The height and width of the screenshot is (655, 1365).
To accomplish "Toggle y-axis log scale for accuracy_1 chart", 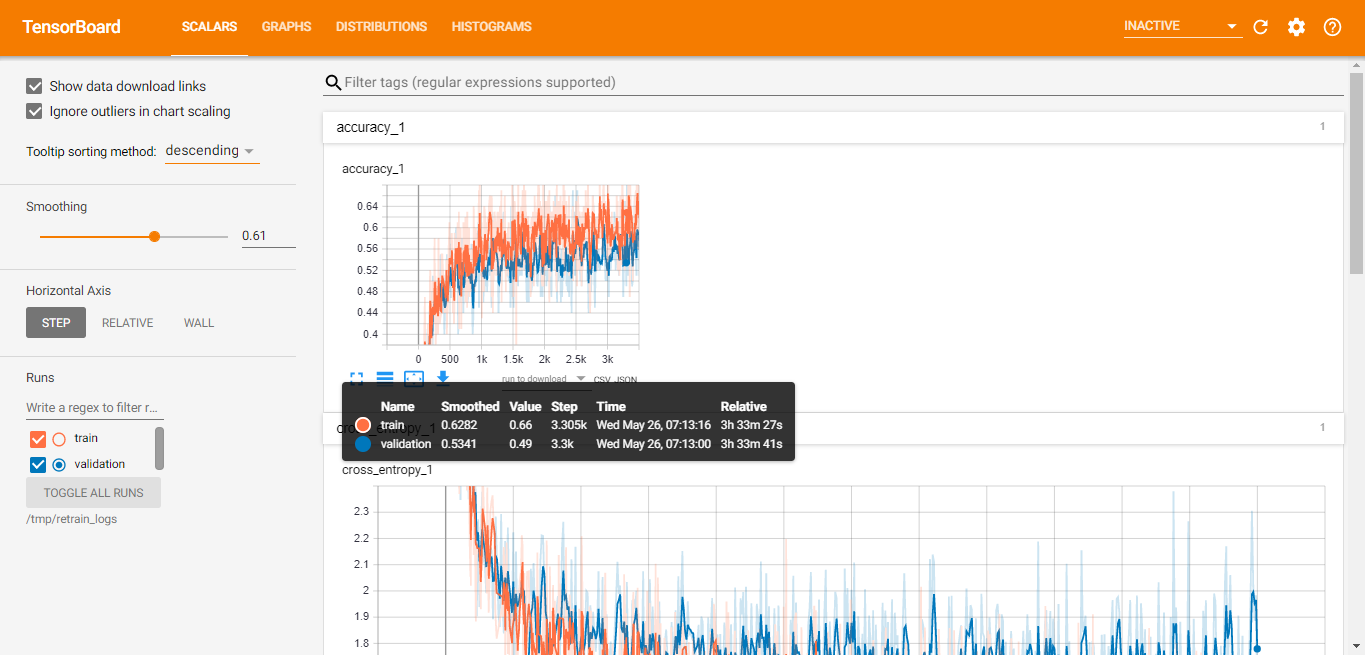I will (x=384, y=378).
